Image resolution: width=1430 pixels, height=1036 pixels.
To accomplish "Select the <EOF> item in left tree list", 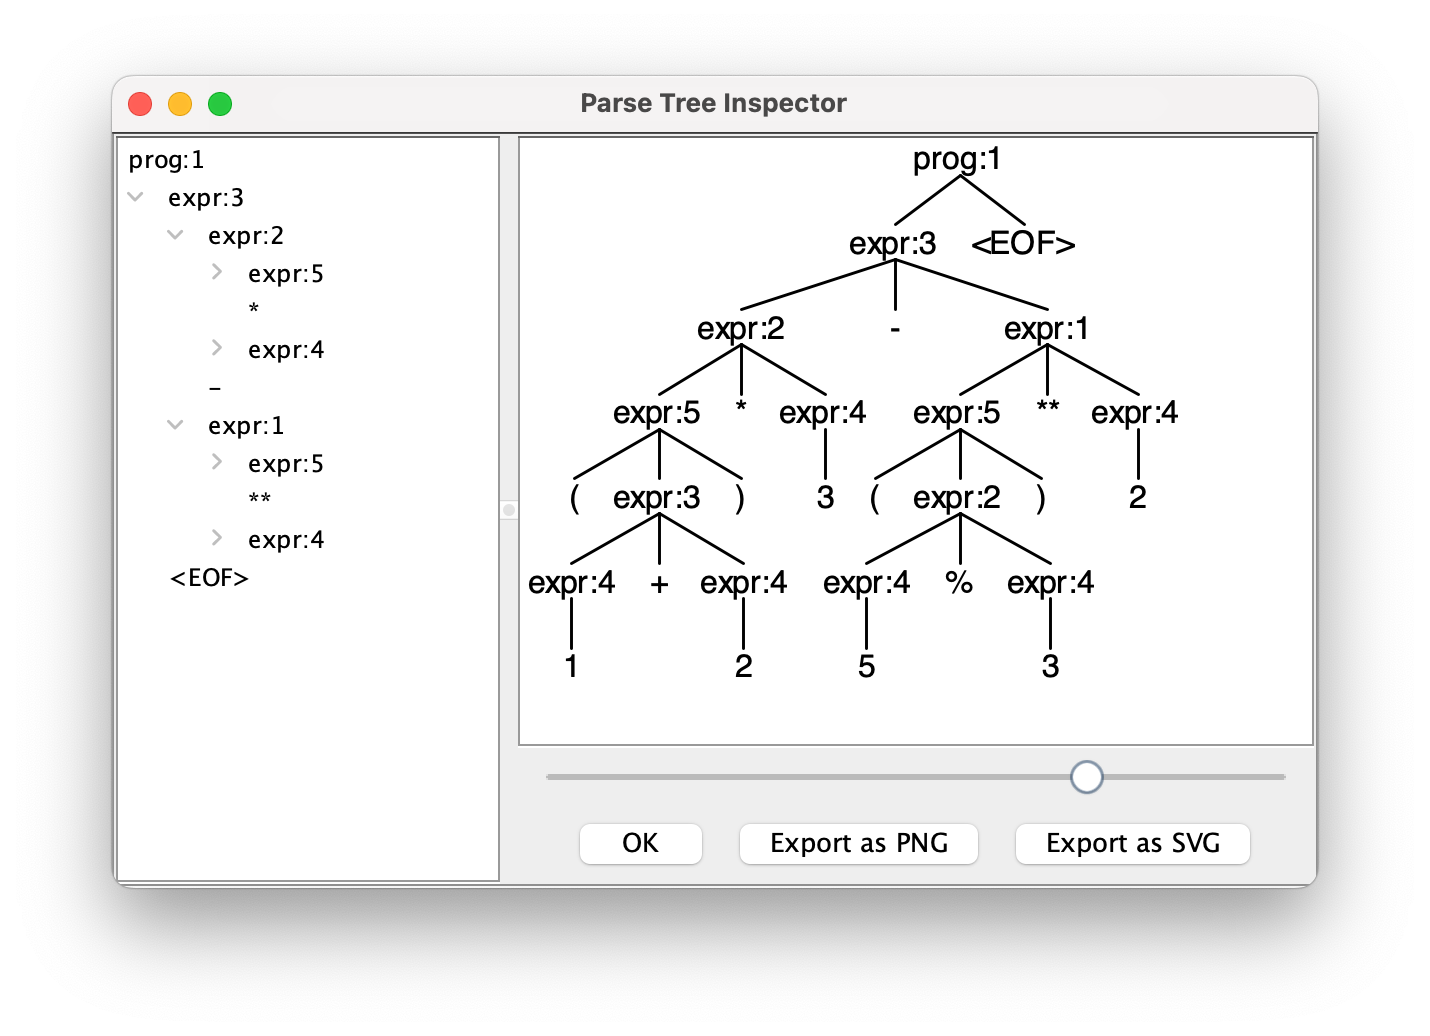I will coord(209,578).
